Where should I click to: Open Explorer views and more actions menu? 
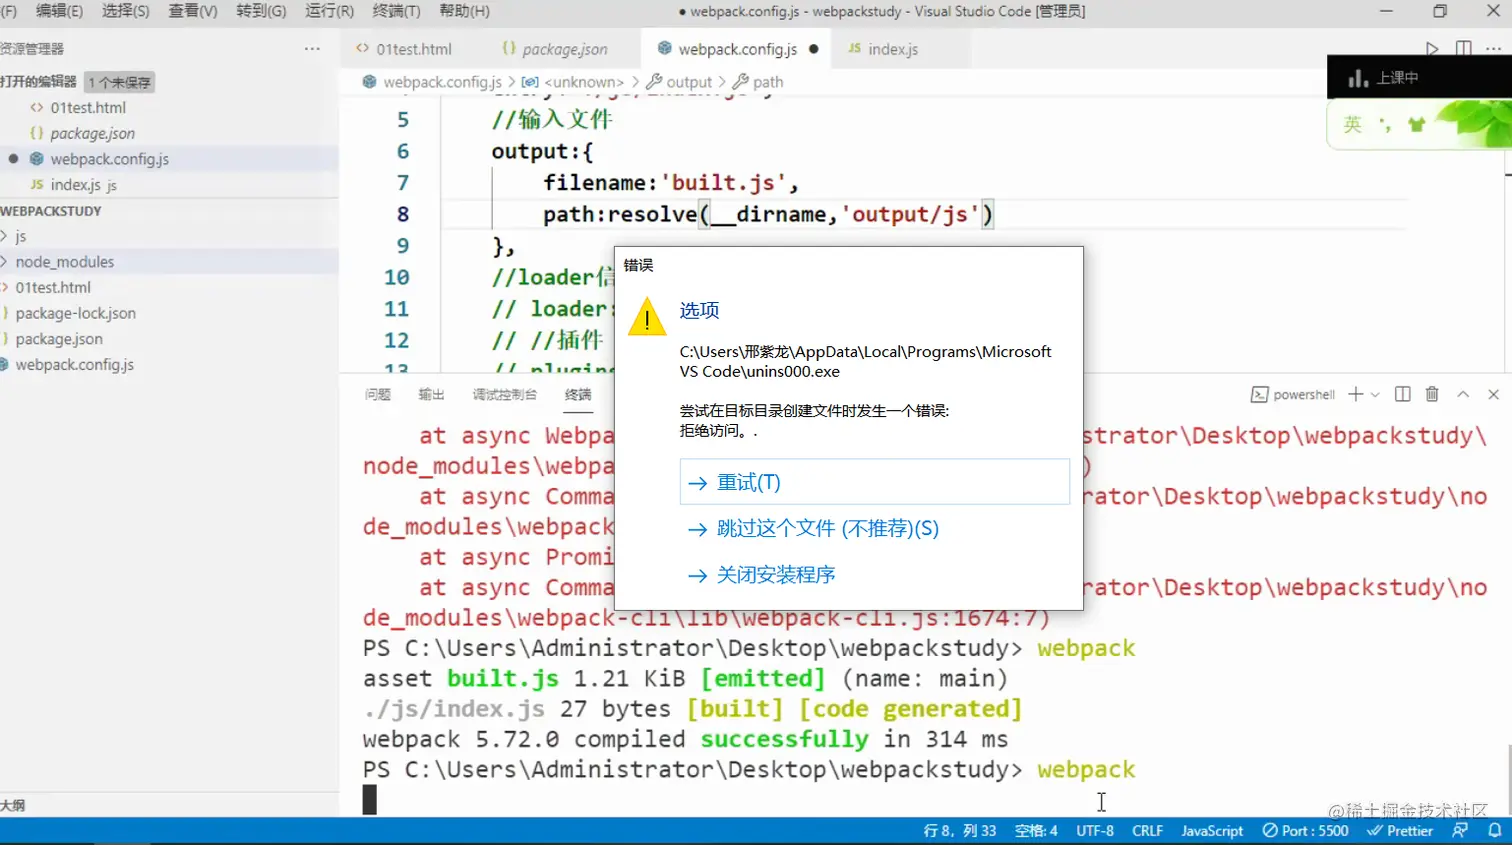312,49
